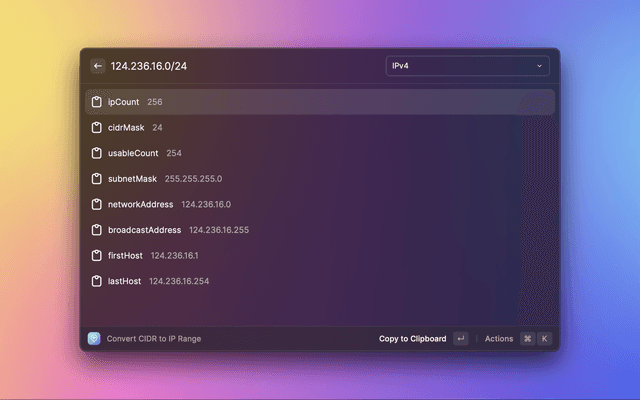The image size is (640, 400).
Task: Click the IPv4 dropdown chevron arrow
Action: tap(539, 66)
